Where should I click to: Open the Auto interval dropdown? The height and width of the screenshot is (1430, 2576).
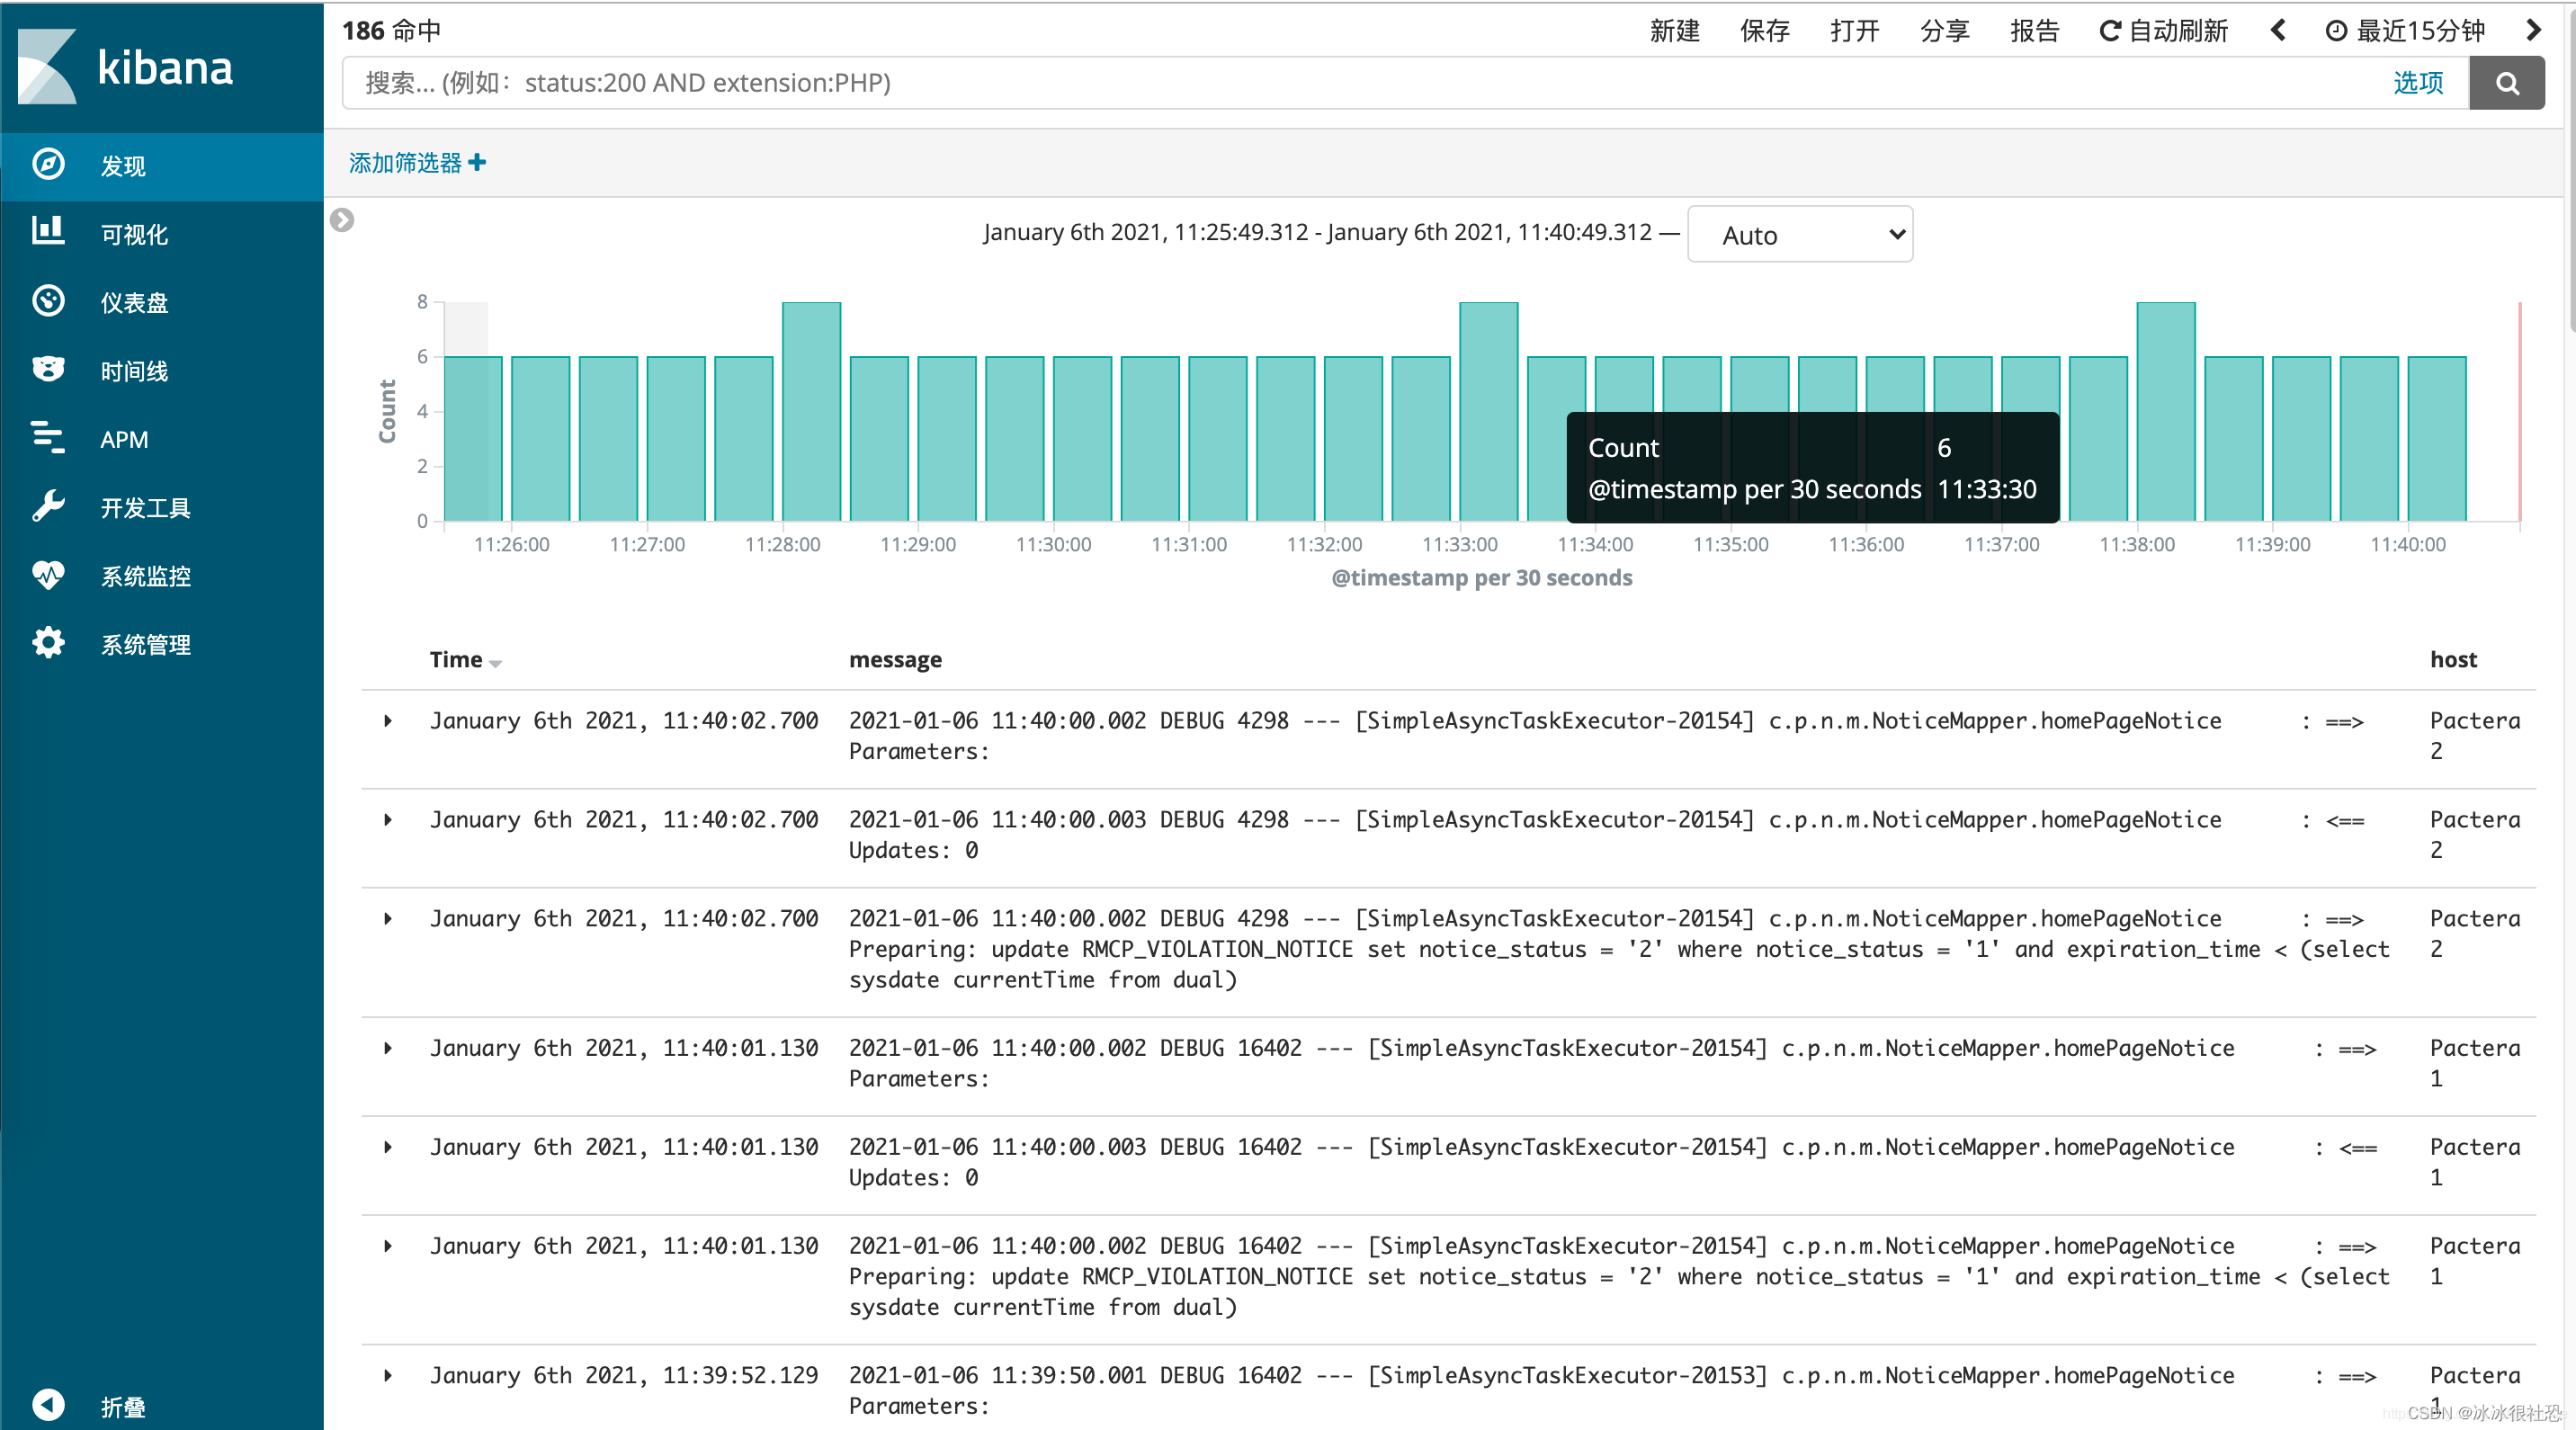(x=1799, y=235)
